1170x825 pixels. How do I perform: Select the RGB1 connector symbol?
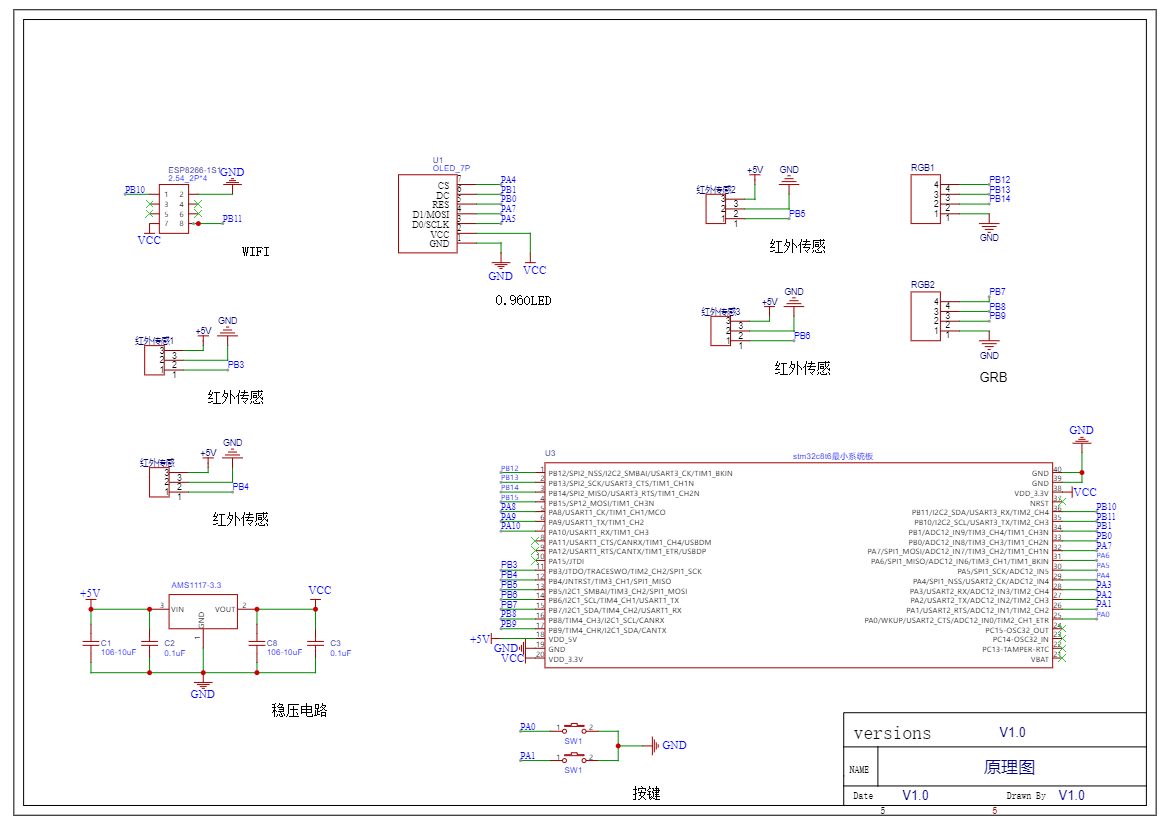click(x=925, y=198)
